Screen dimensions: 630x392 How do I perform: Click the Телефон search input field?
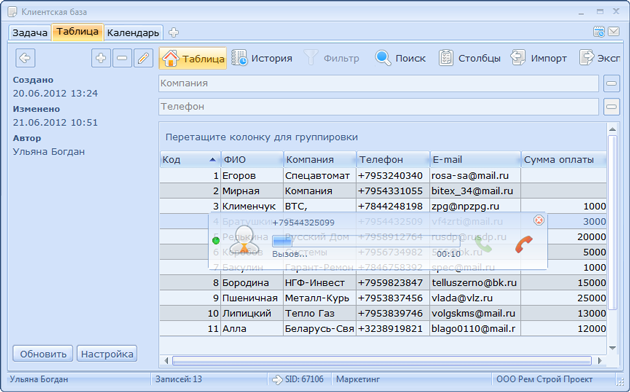(x=378, y=107)
